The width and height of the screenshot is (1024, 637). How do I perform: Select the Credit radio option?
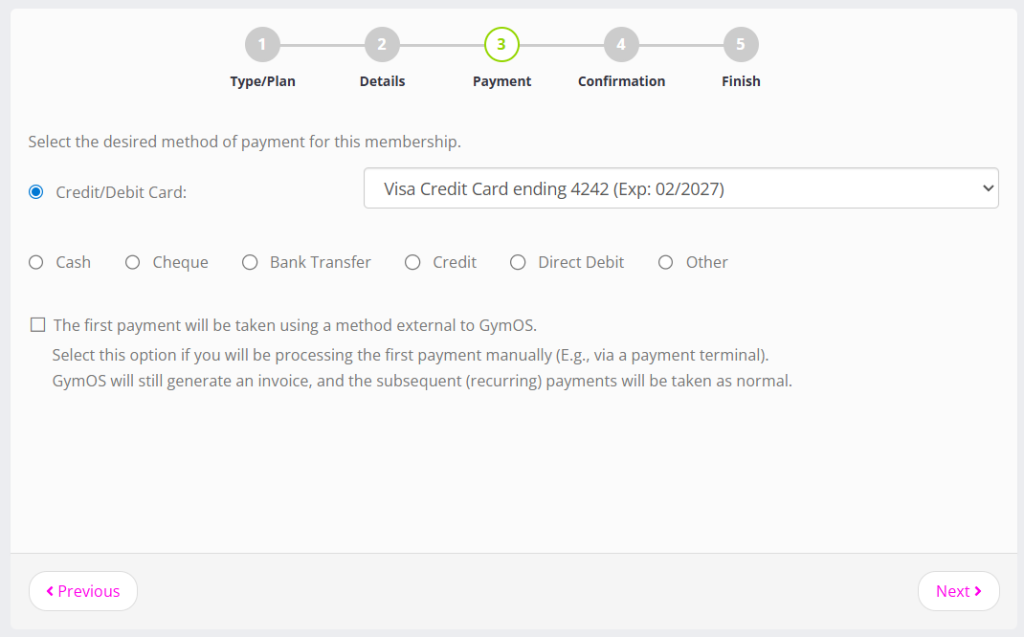tap(413, 262)
